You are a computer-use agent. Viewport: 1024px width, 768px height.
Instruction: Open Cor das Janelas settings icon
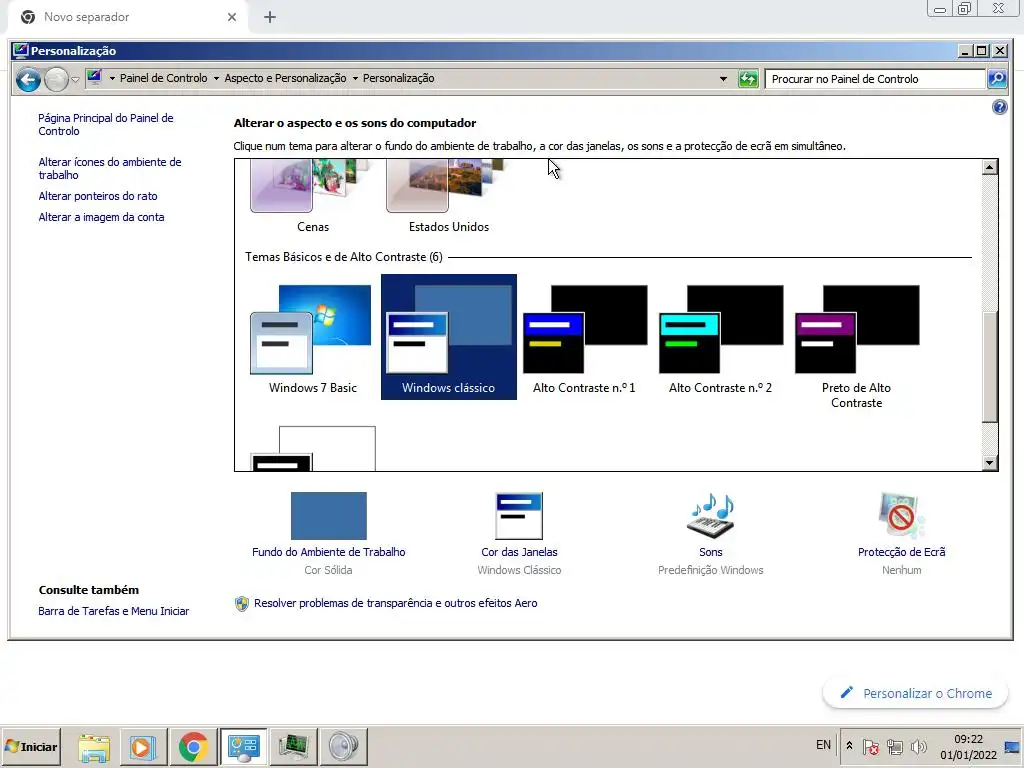click(519, 516)
